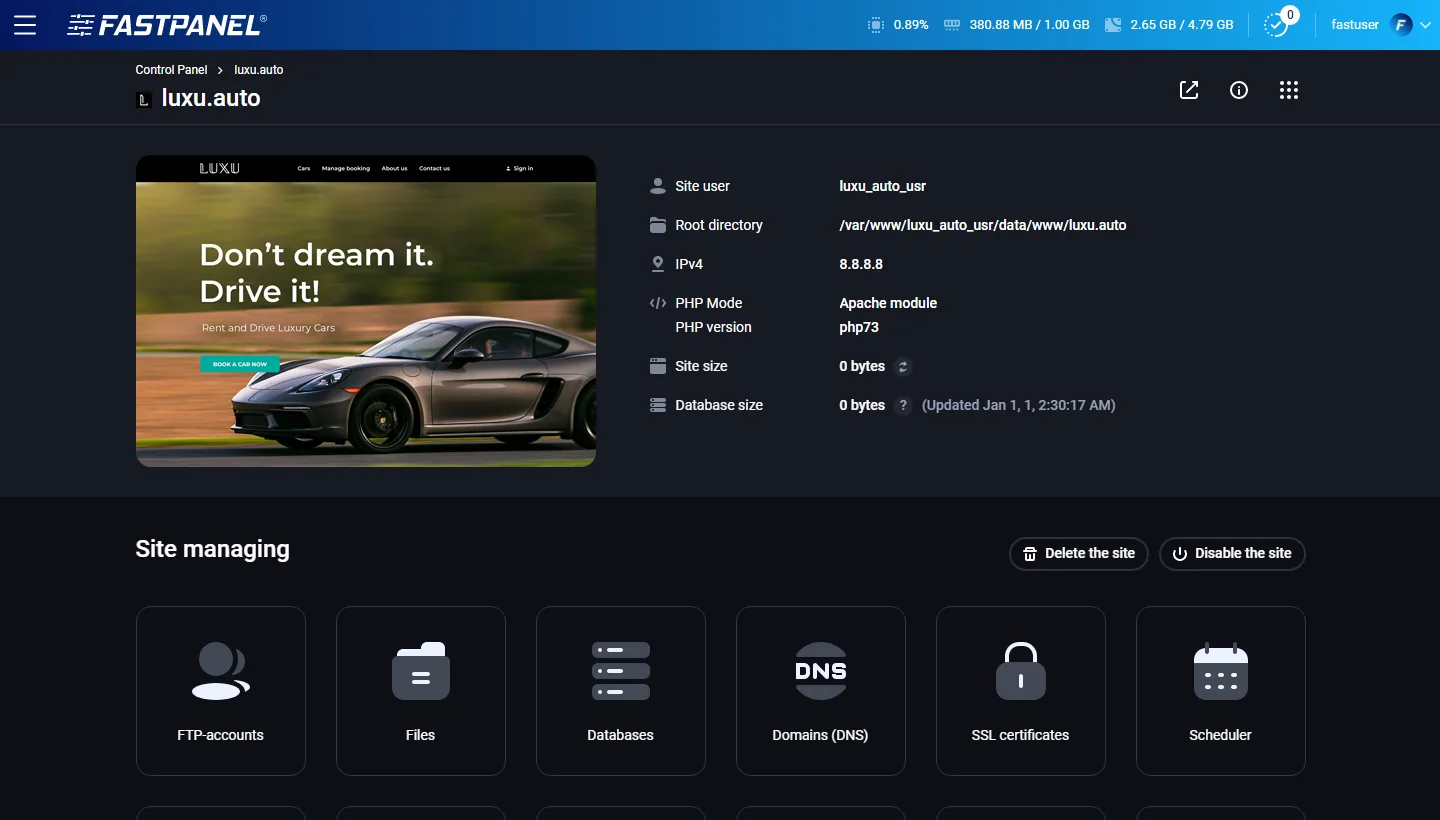The height and width of the screenshot is (820, 1440).
Task: Click the Site managing heading
Action: pos(212,549)
